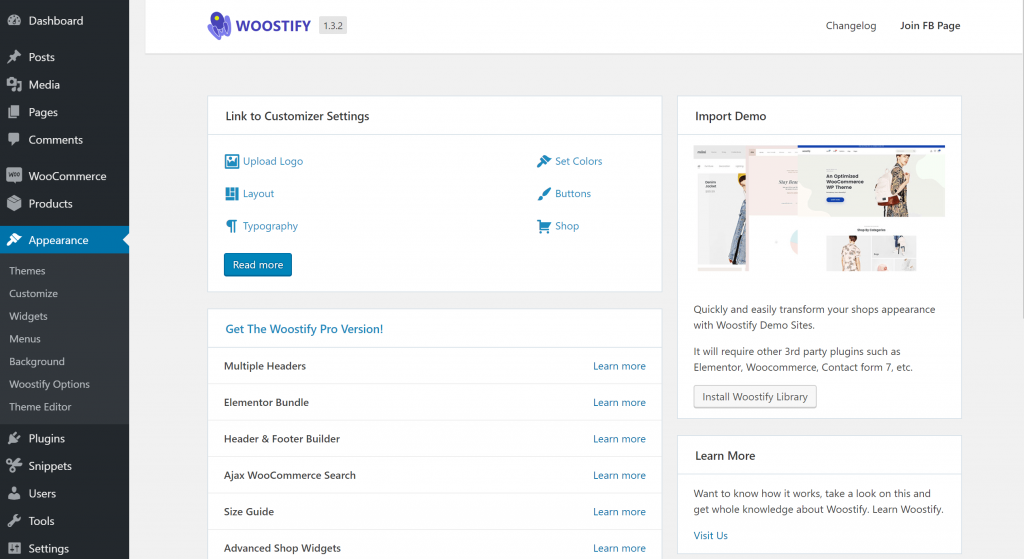Open the Theme Editor
This screenshot has height=559, width=1024.
[x=40, y=406]
